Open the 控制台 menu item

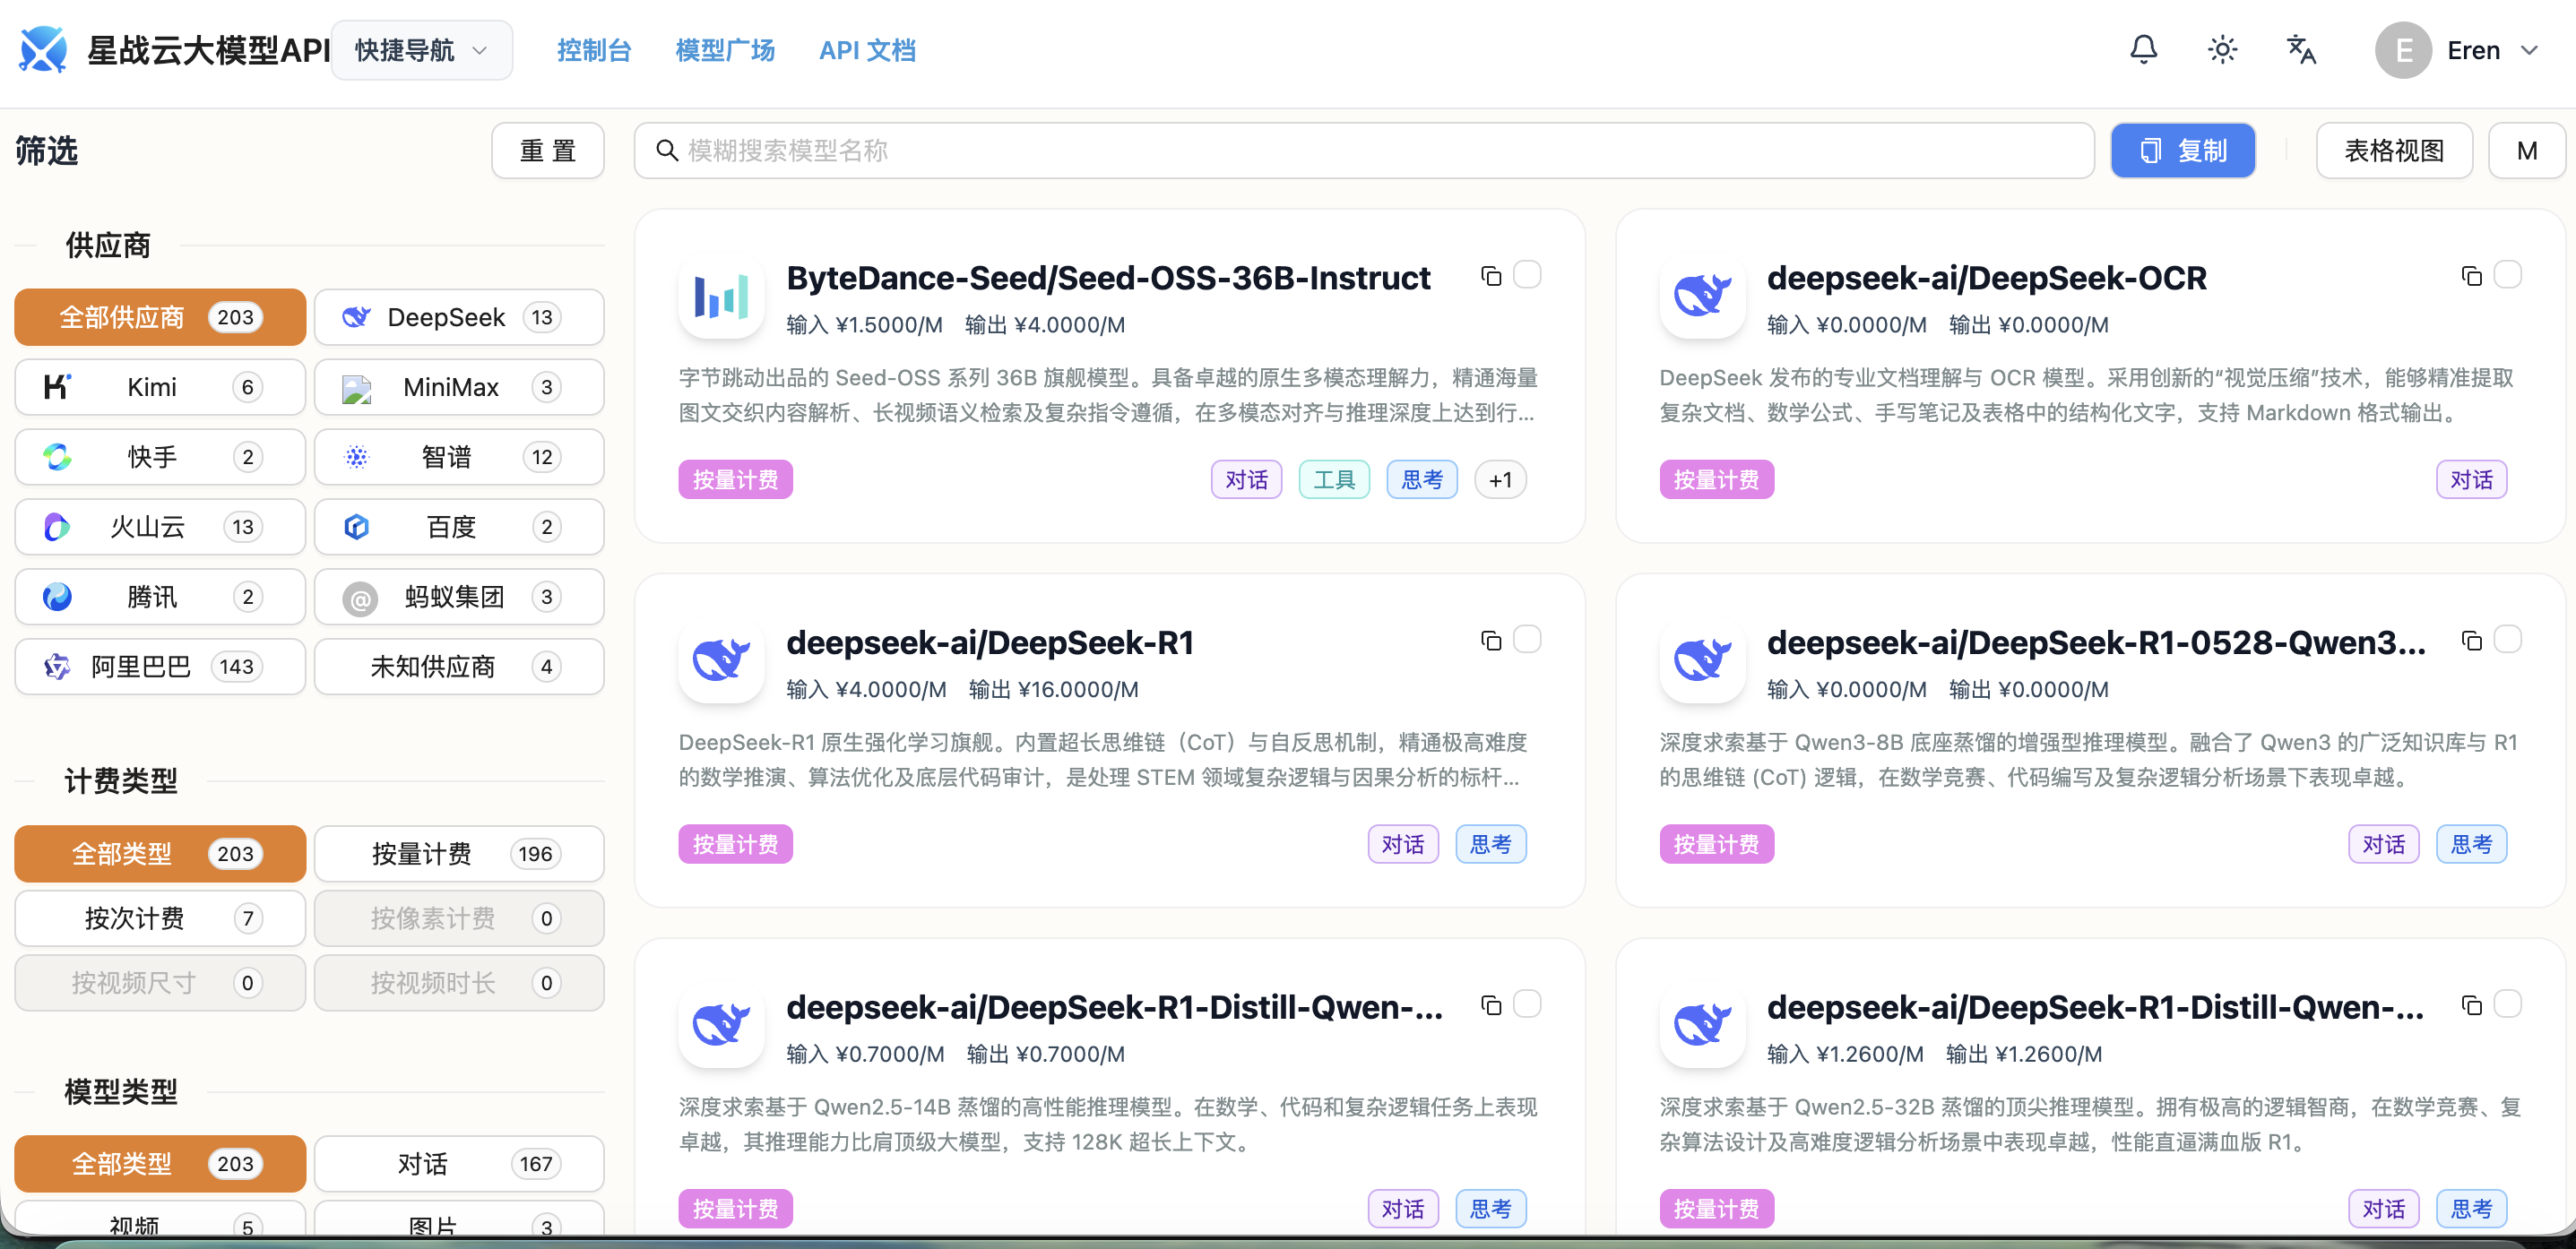[594, 50]
